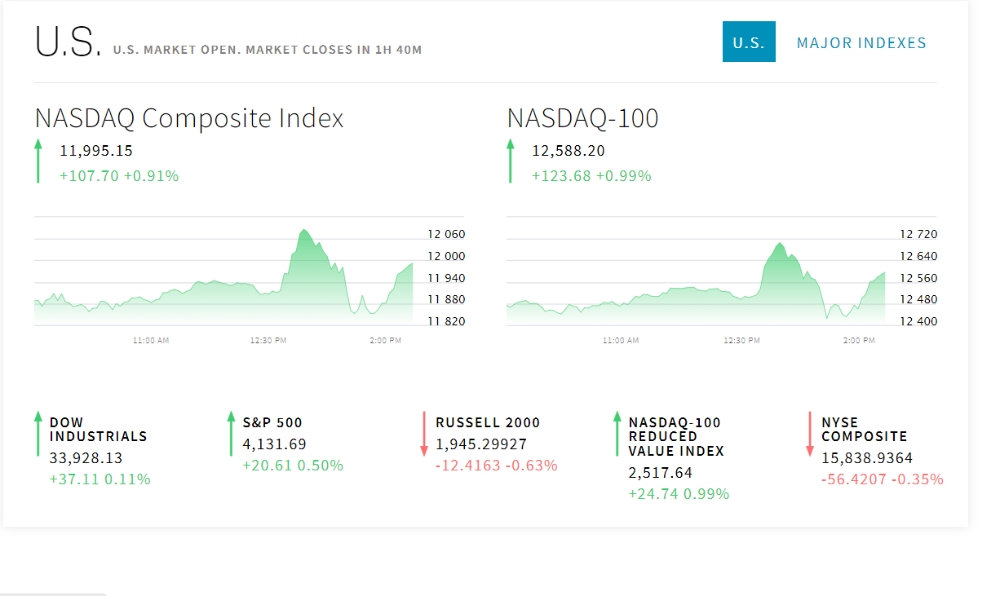Select Russell value 1,945.29927
This screenshot has height=596, width=1000.
click(482, 444)
